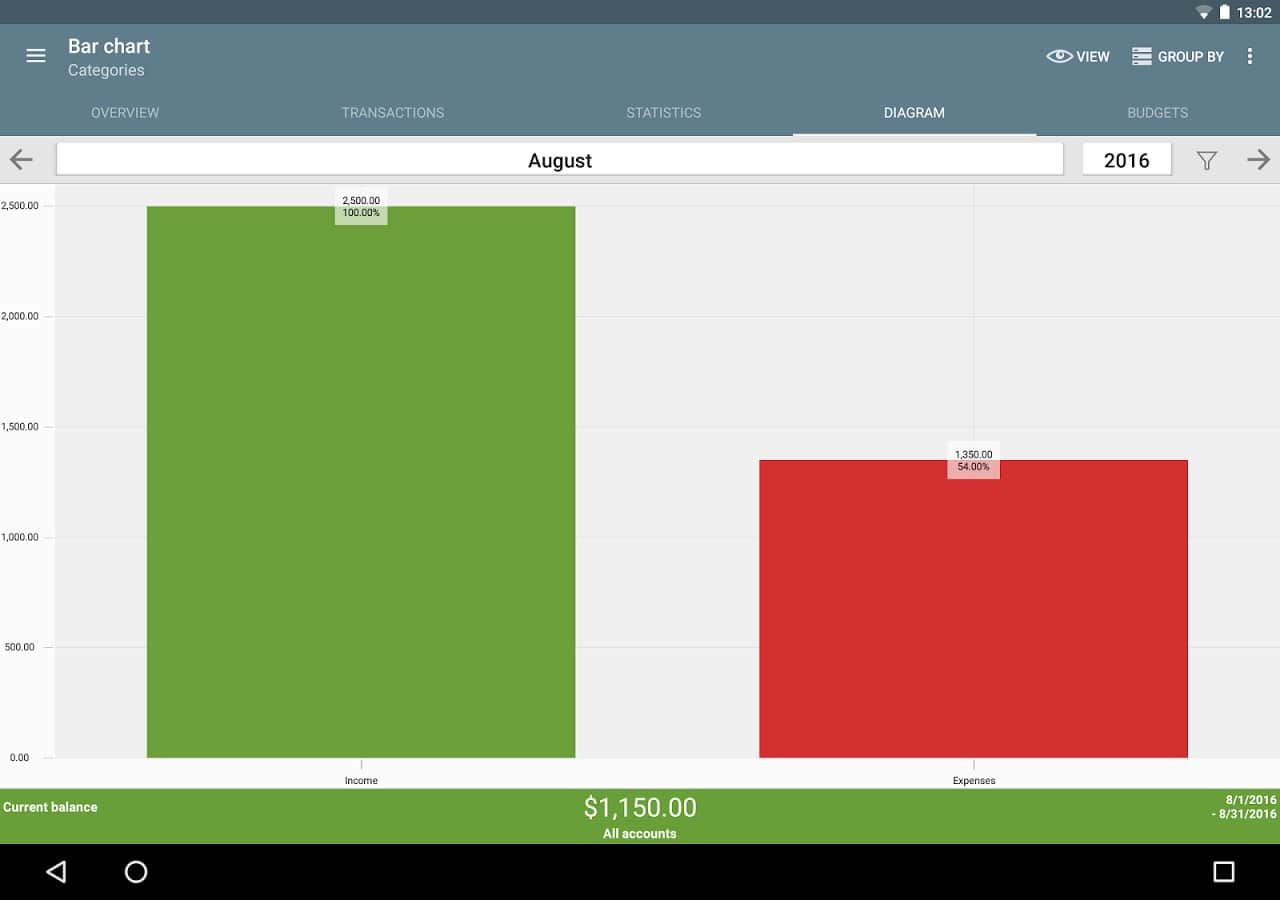Toggle the eye VIEW option

(x=1078, y=56)
